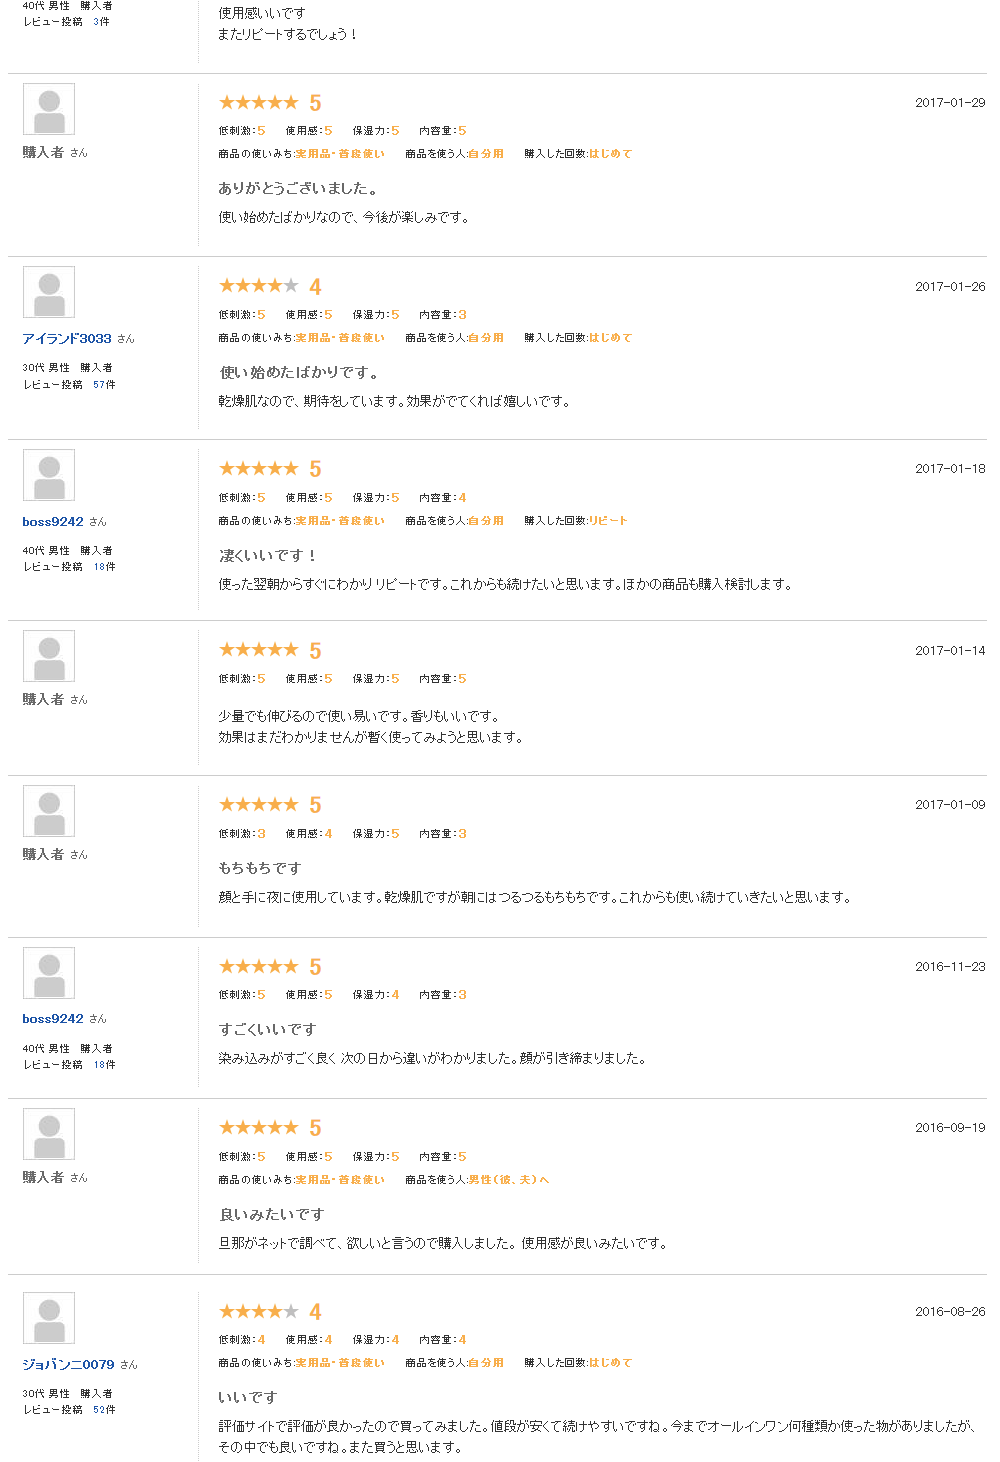Click boss9242's avatar on the 2016-11-23 review
The width and height of the screenshot is (1000, 1462).
(49, 973)
